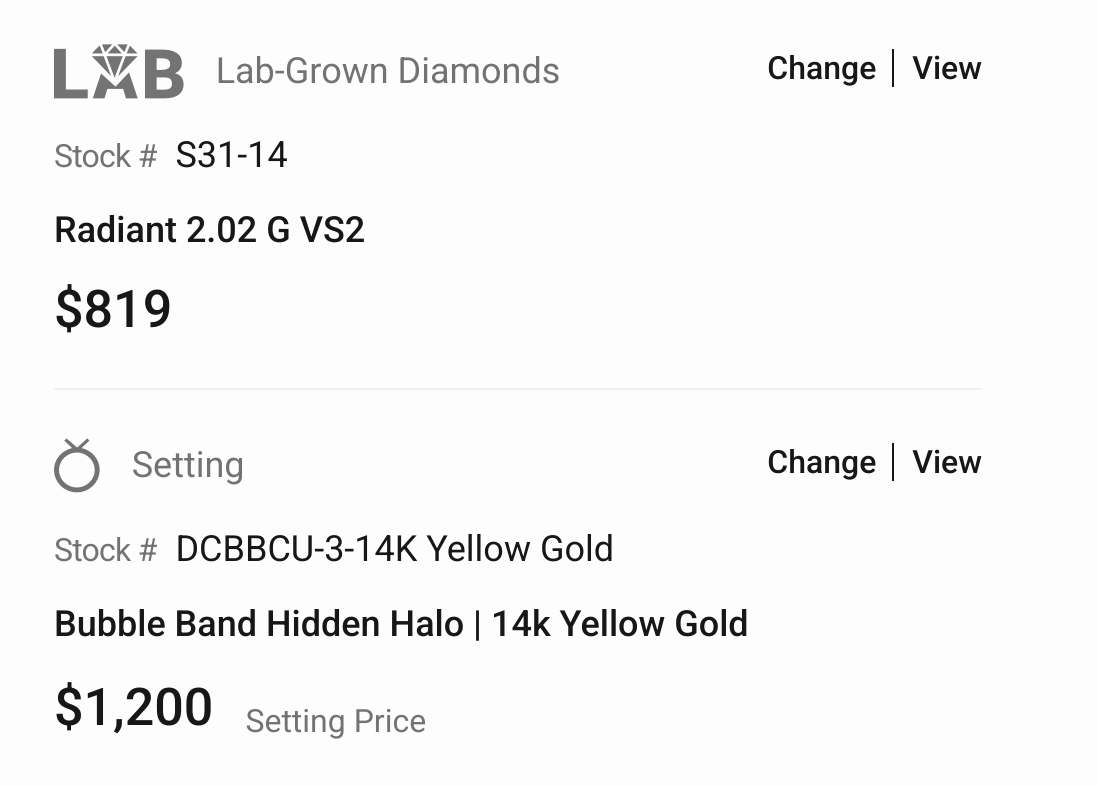Click the Setting Price label
Viewport: 1098px width, 786px height.
(336, 721)
